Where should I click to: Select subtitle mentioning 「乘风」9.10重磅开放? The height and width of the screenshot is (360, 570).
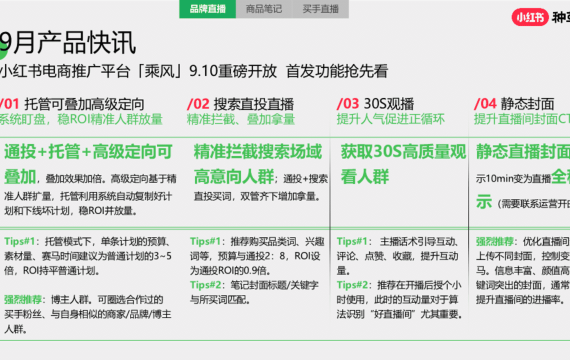pos(194,71)
